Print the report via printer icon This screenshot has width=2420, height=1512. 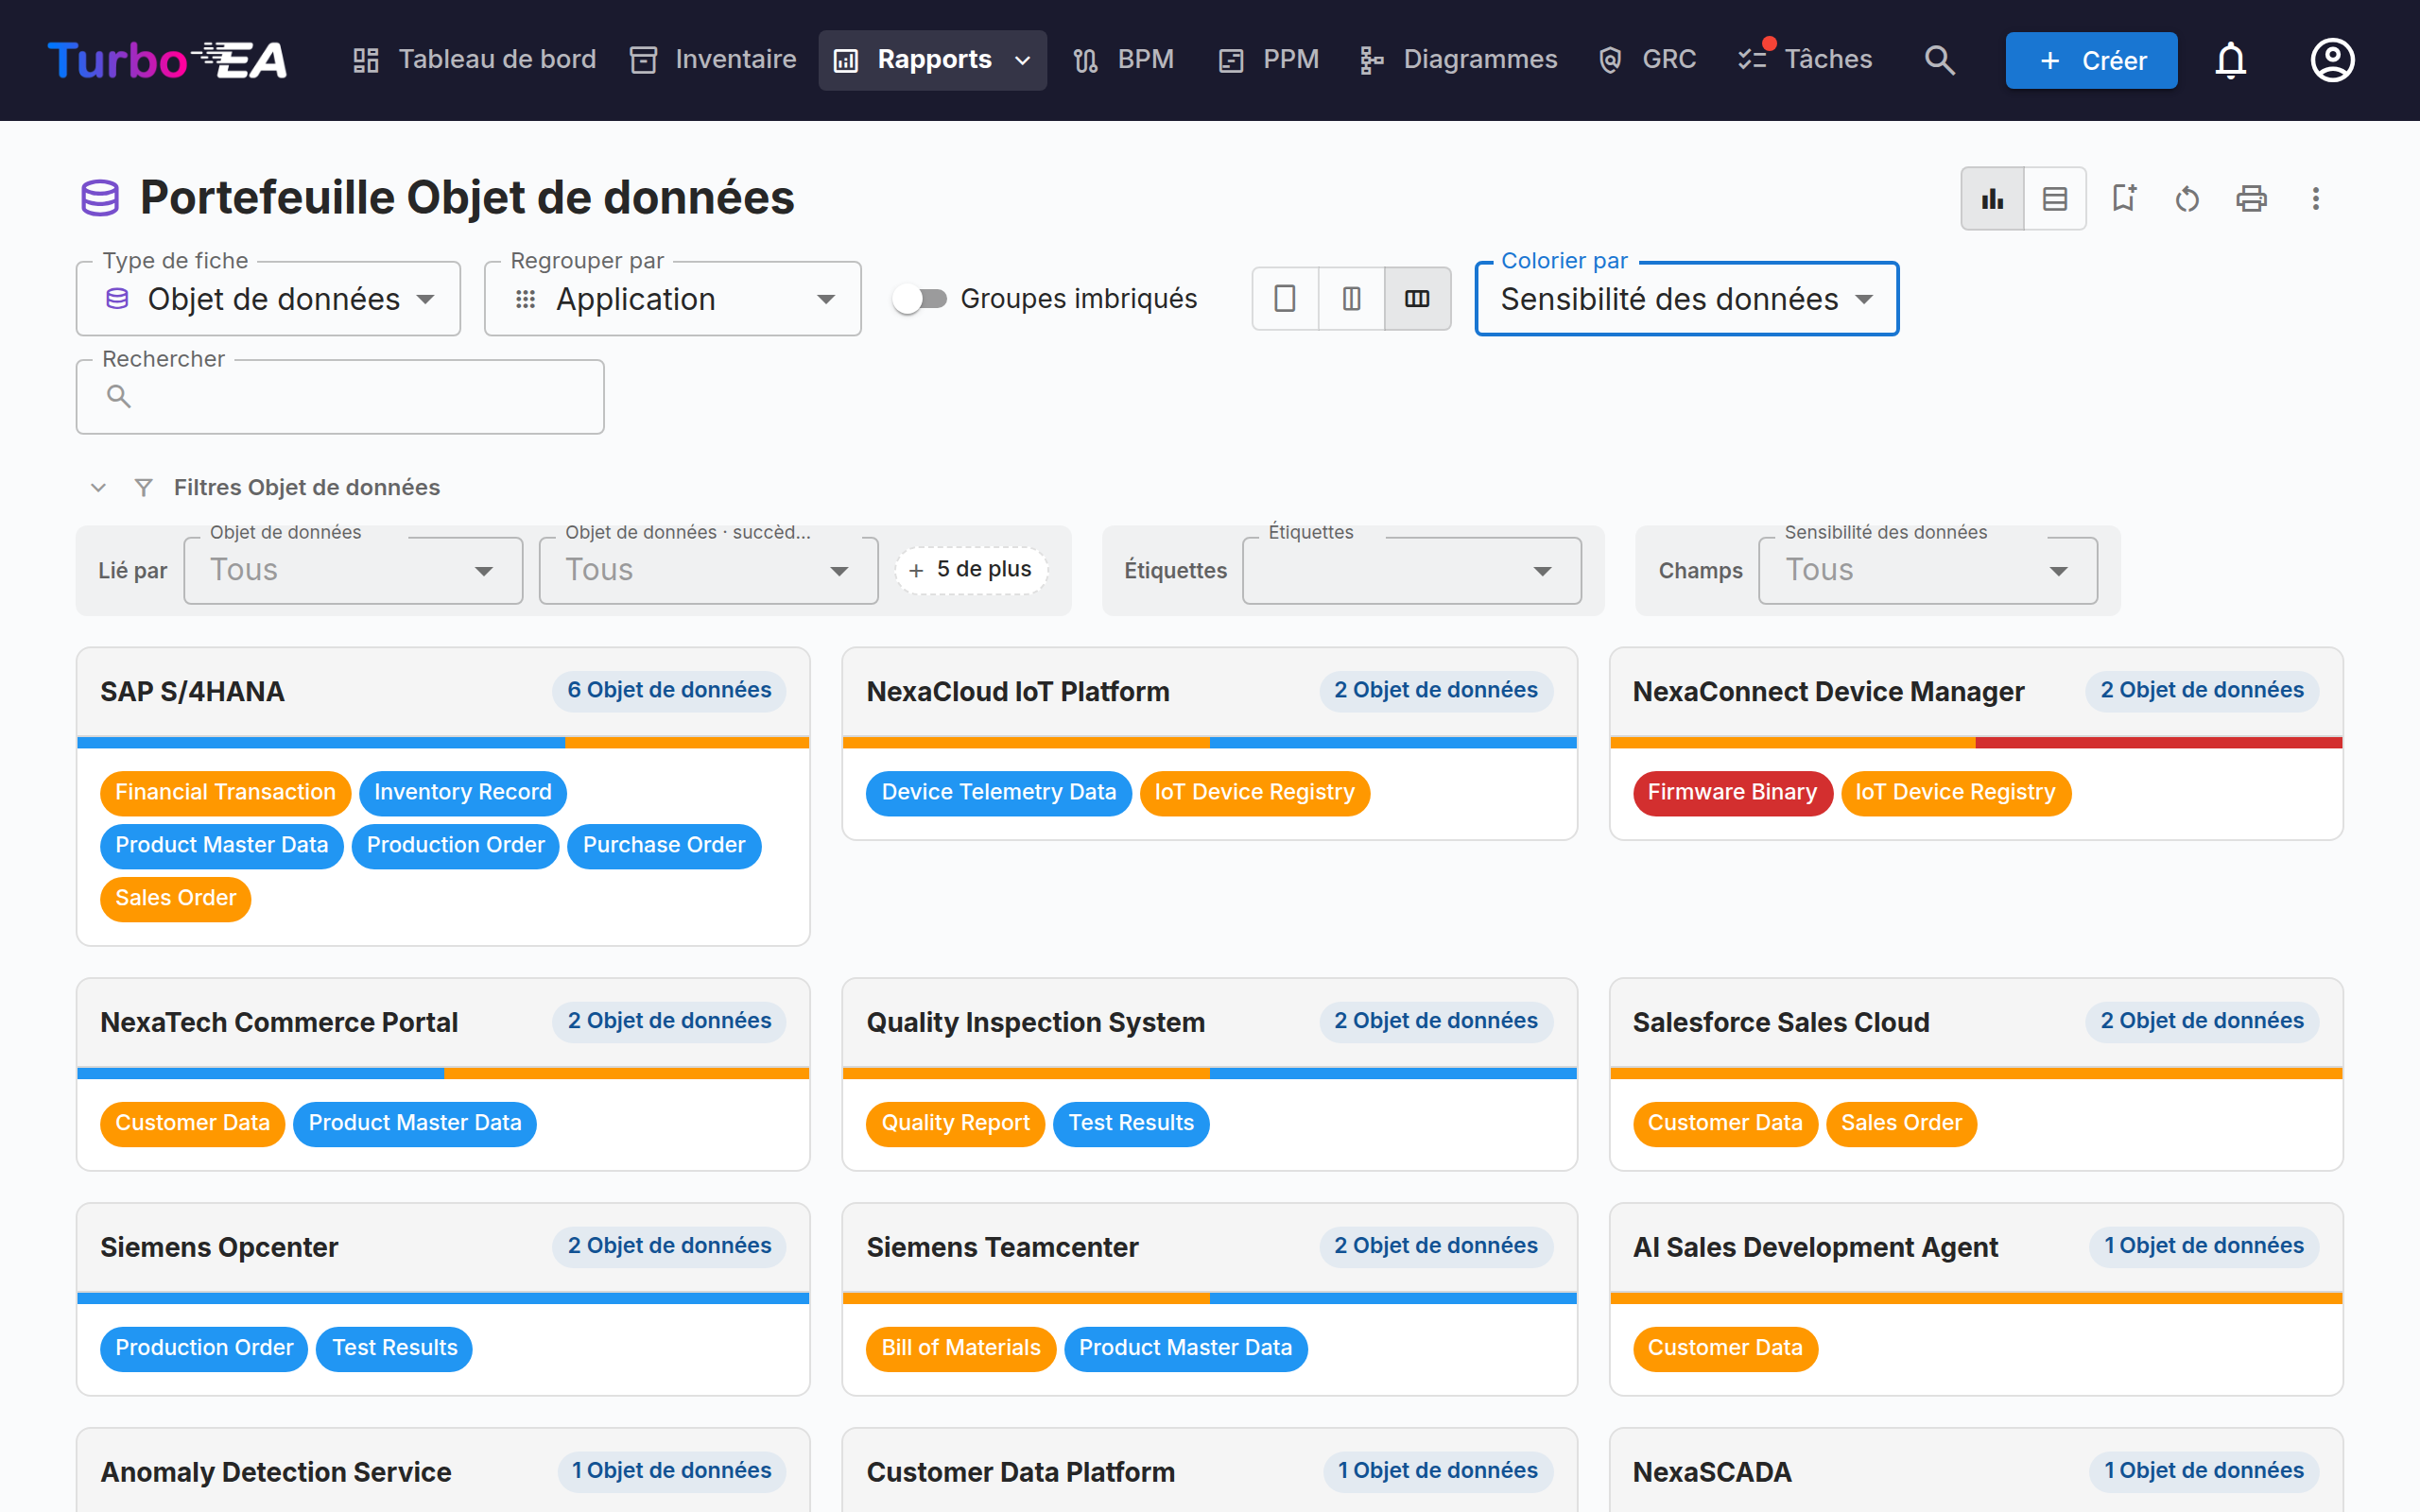pyautogui.click(x=2251, y=199)
